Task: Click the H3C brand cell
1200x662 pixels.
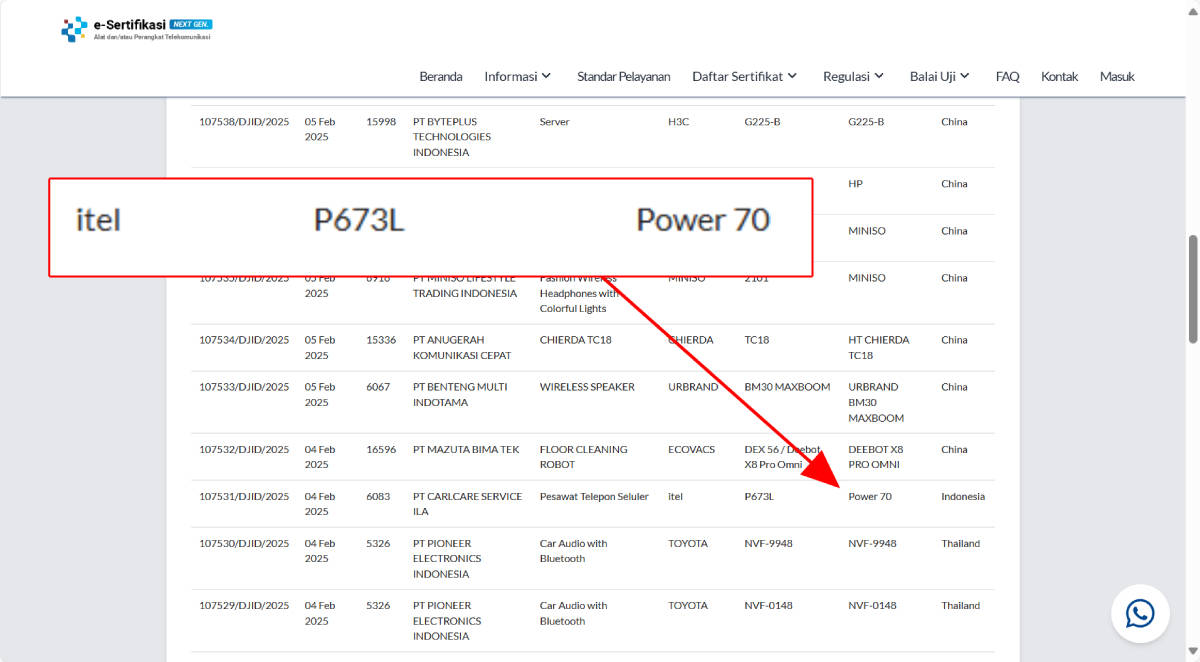Action: (x=678, y=122)
